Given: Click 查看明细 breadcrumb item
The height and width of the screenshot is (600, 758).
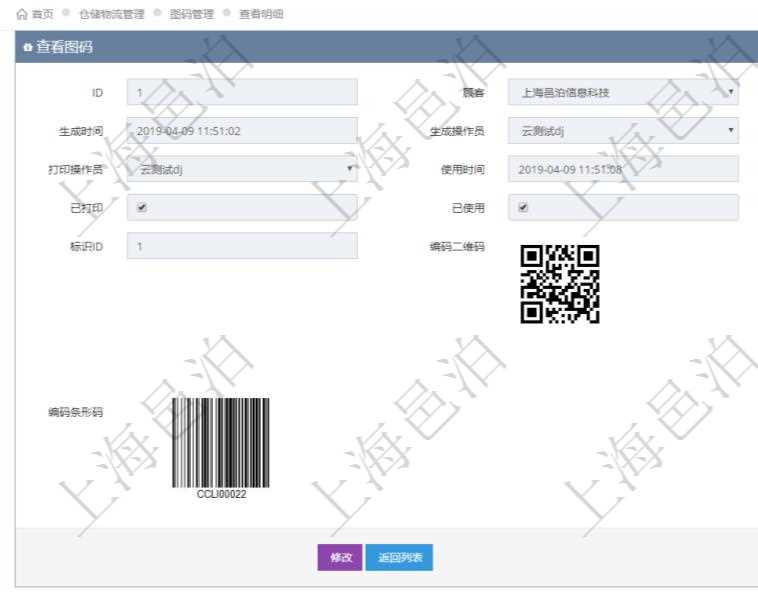Looking at the screenshot, I should click(x=260, y=15).
